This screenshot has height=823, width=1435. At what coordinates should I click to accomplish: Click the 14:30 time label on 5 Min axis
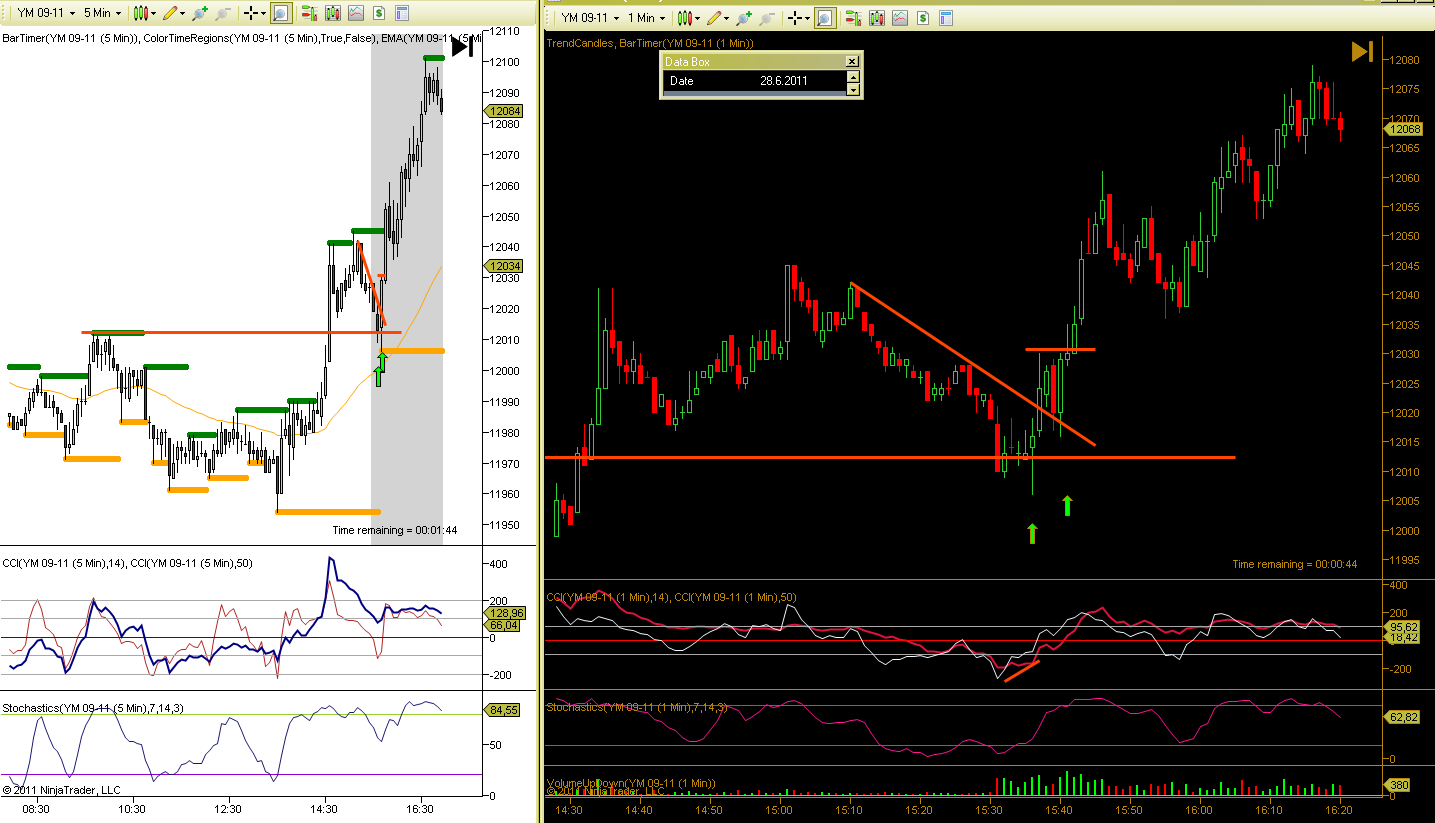pyautogui.click(x=326, y=808)
